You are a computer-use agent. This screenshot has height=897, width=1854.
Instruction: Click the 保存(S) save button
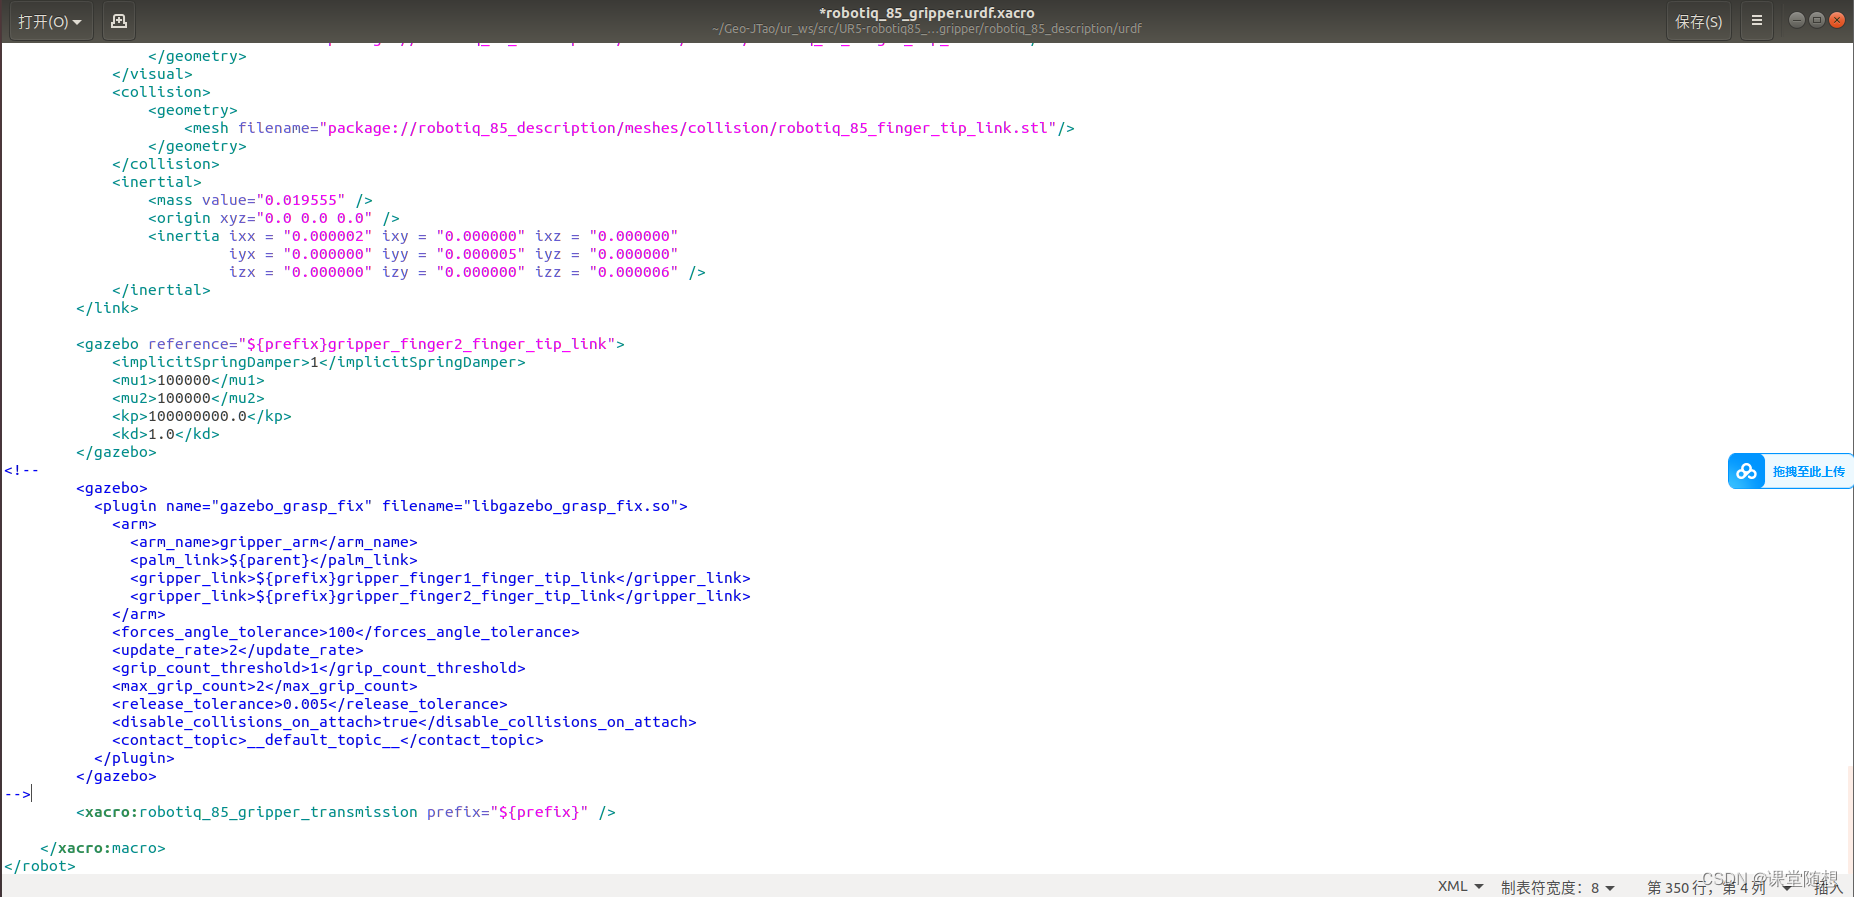[1698, 21]
